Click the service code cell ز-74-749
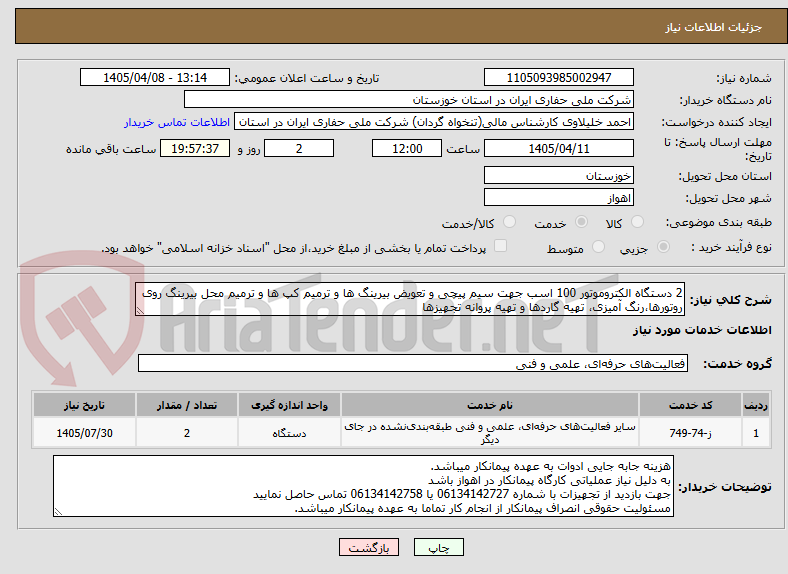This screenshot has width=788, height=574. click(x=691, y=433)
